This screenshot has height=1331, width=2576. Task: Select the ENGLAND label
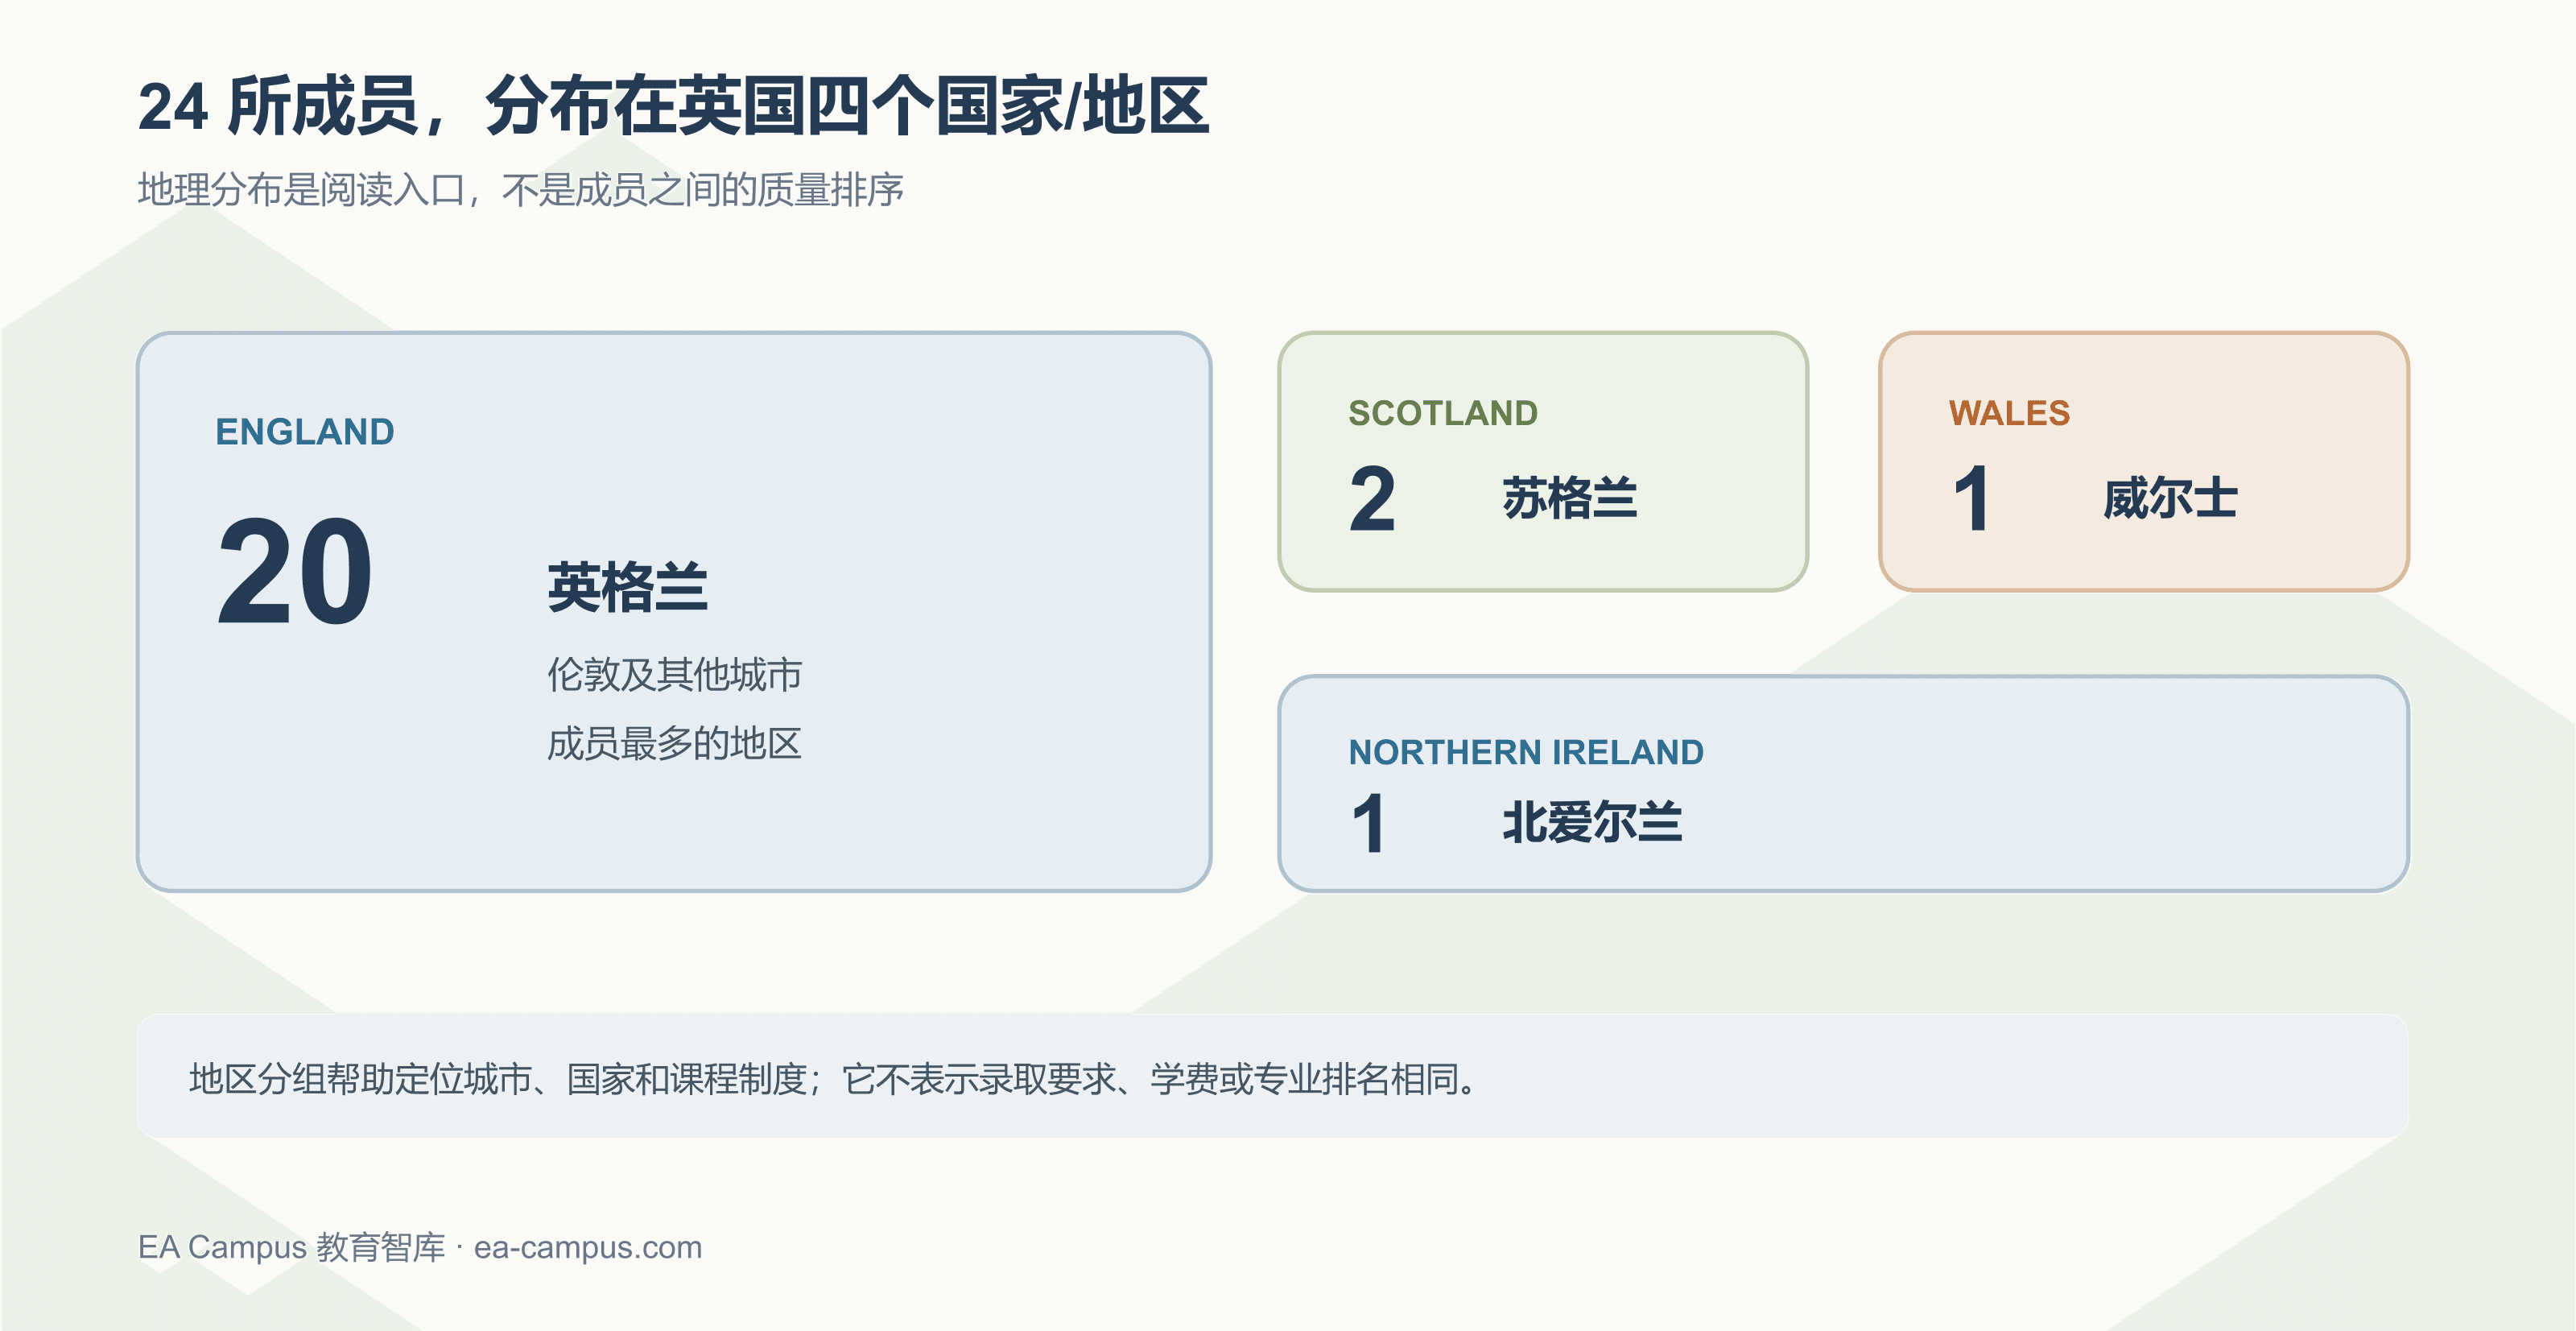(x=305, y=432)
